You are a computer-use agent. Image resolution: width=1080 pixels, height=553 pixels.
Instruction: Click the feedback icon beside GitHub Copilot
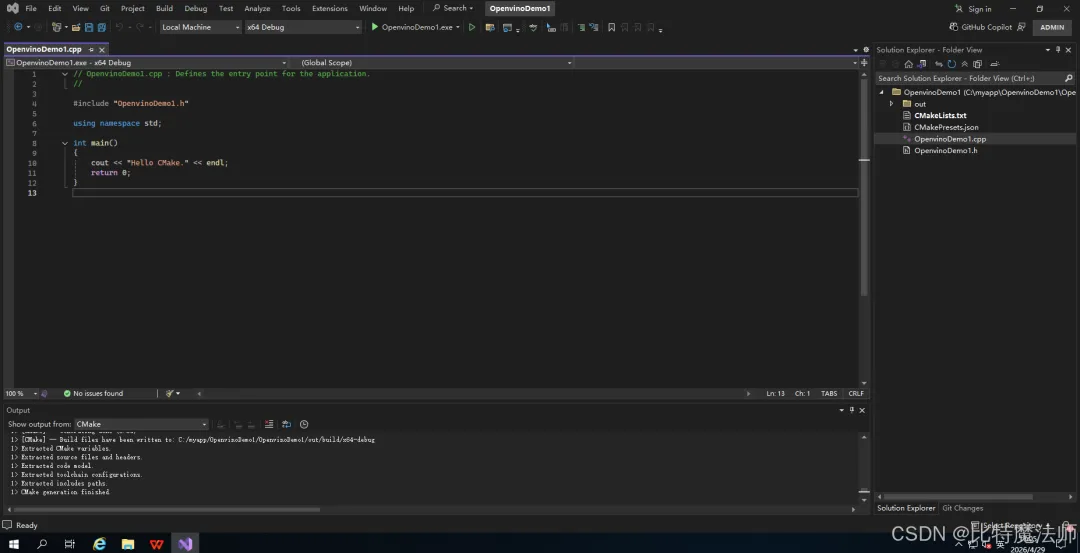pos(1021,27)
